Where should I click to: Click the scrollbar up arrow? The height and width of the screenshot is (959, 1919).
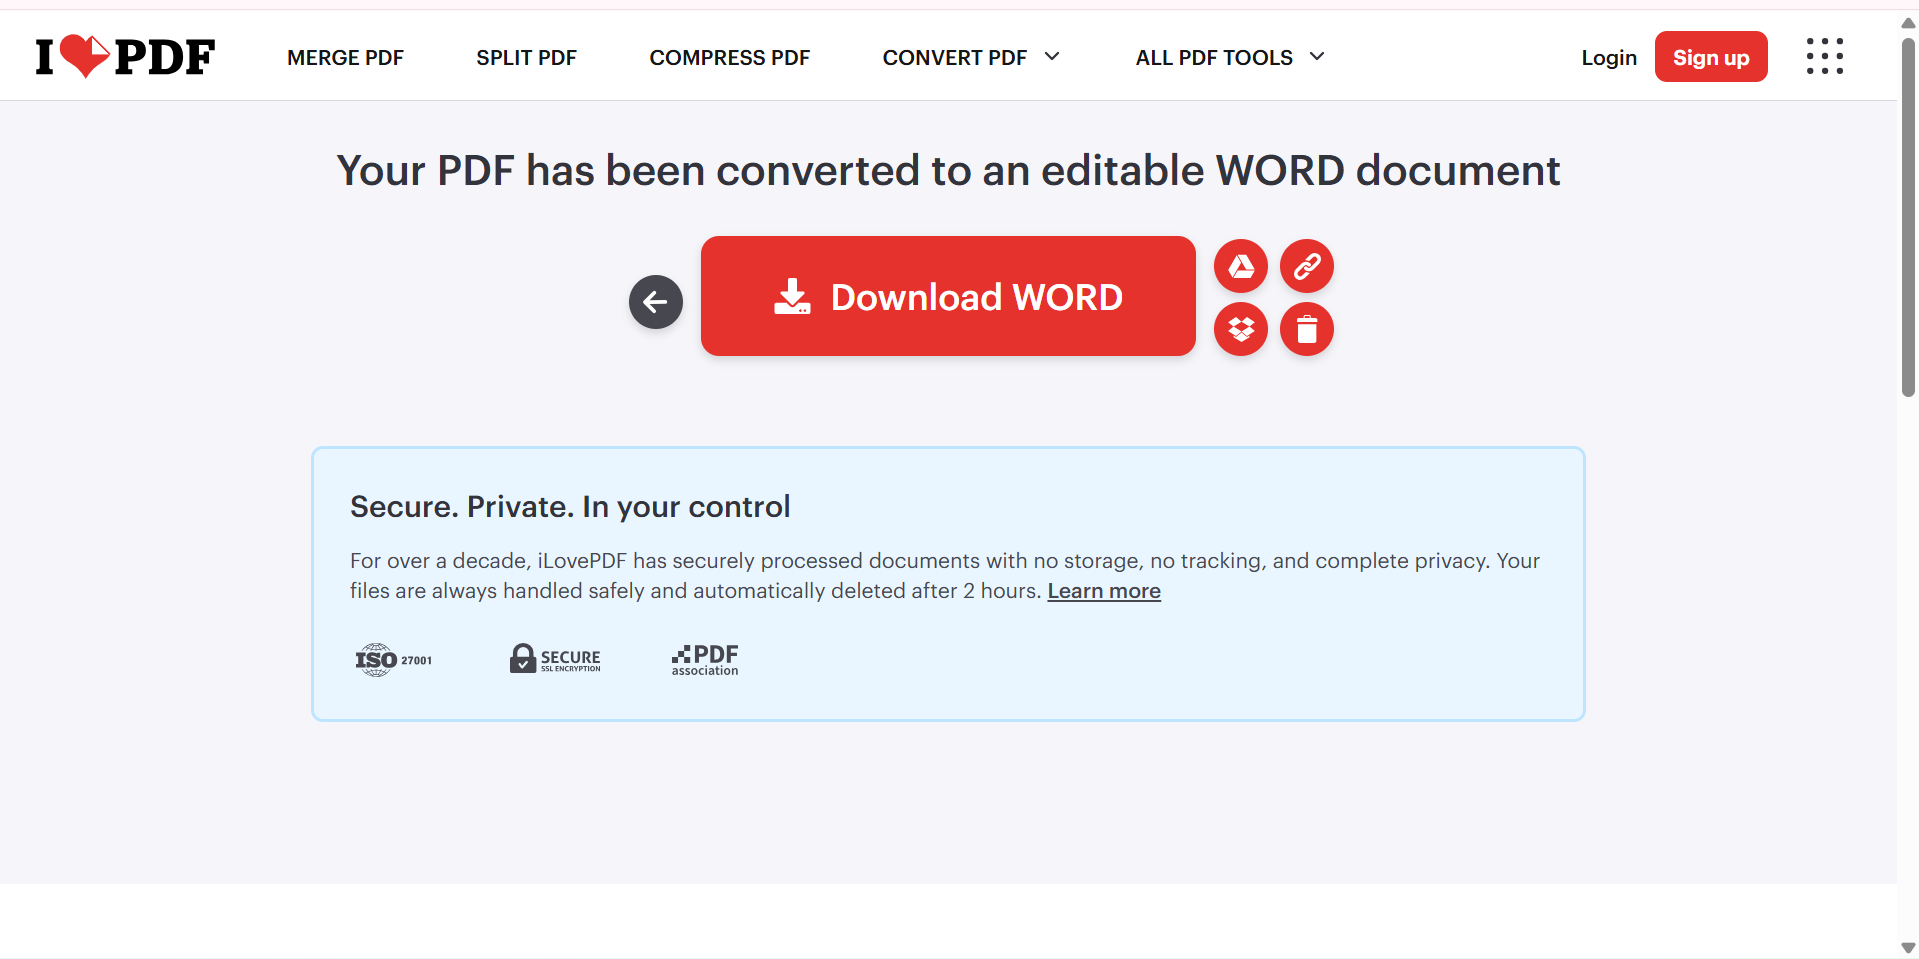(x=1908, y=23)
